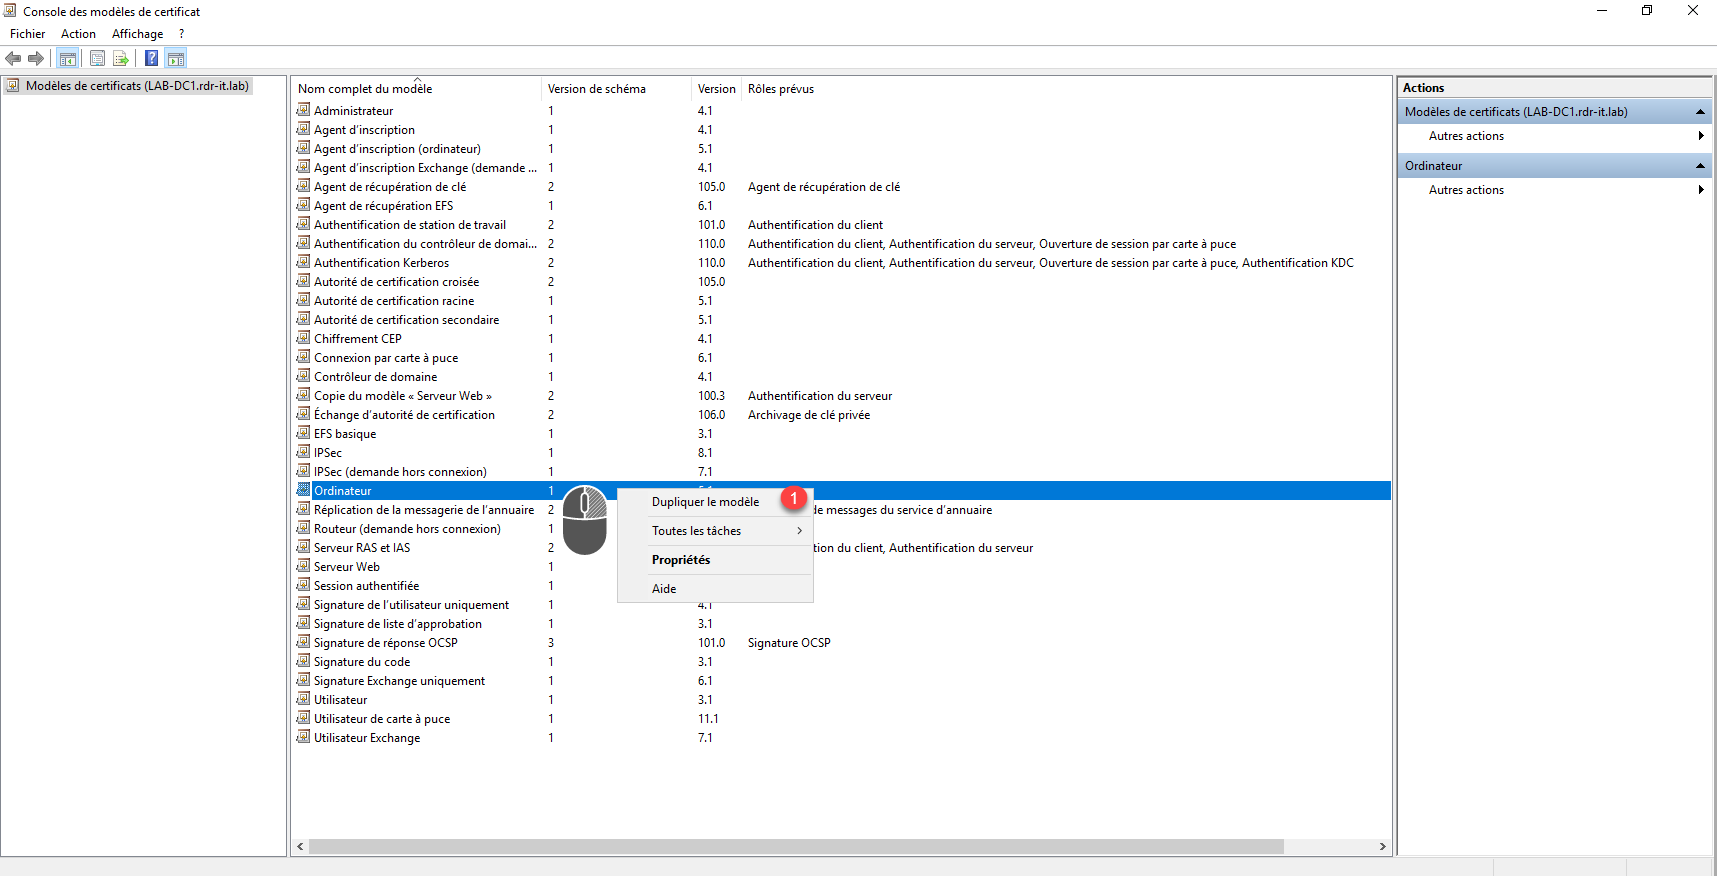Open the Properties toolbar icon
Viewport: 1717px width, 876px height.
tap(97, 59)
